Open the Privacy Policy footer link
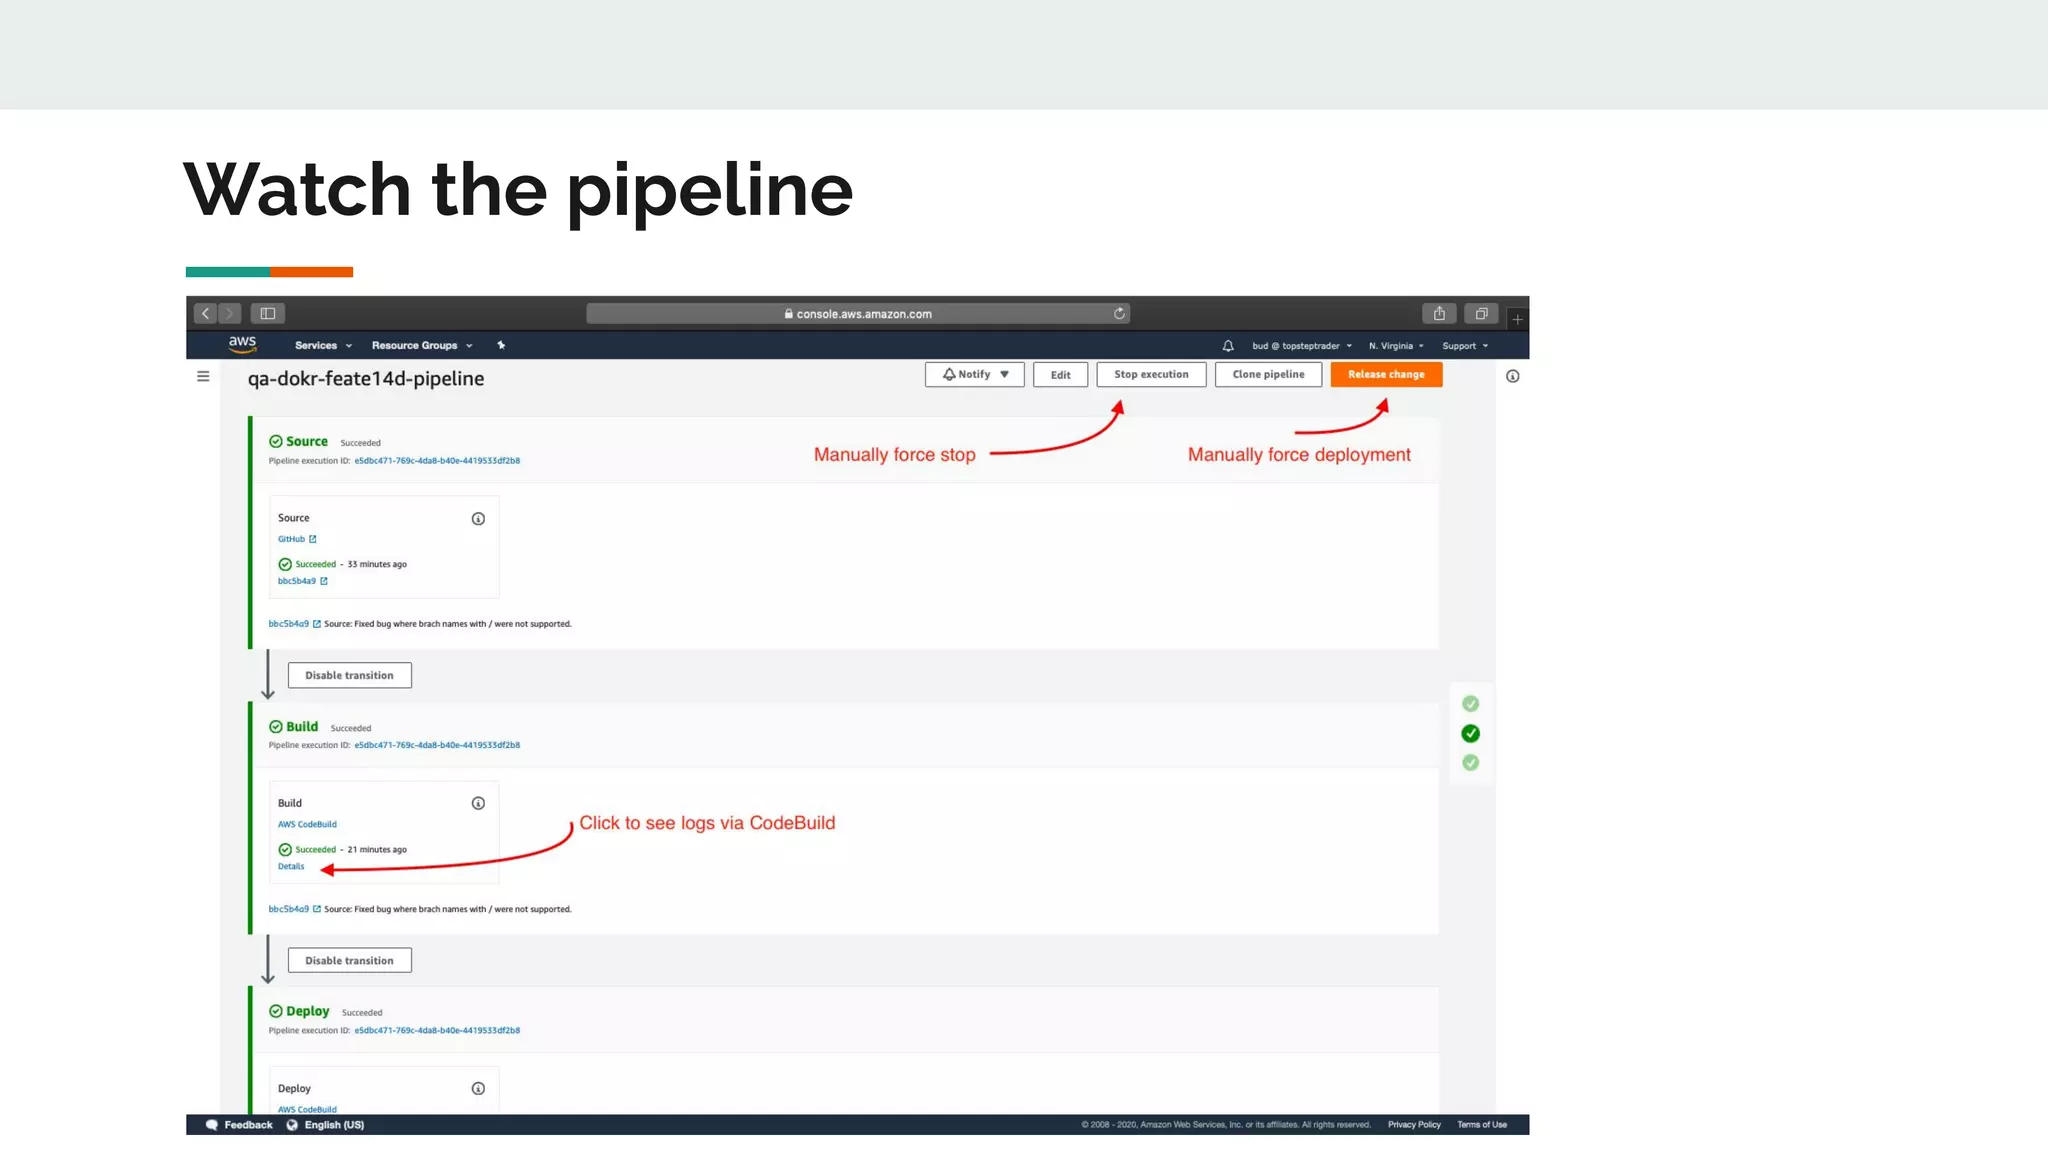 click(1414, 1125)
